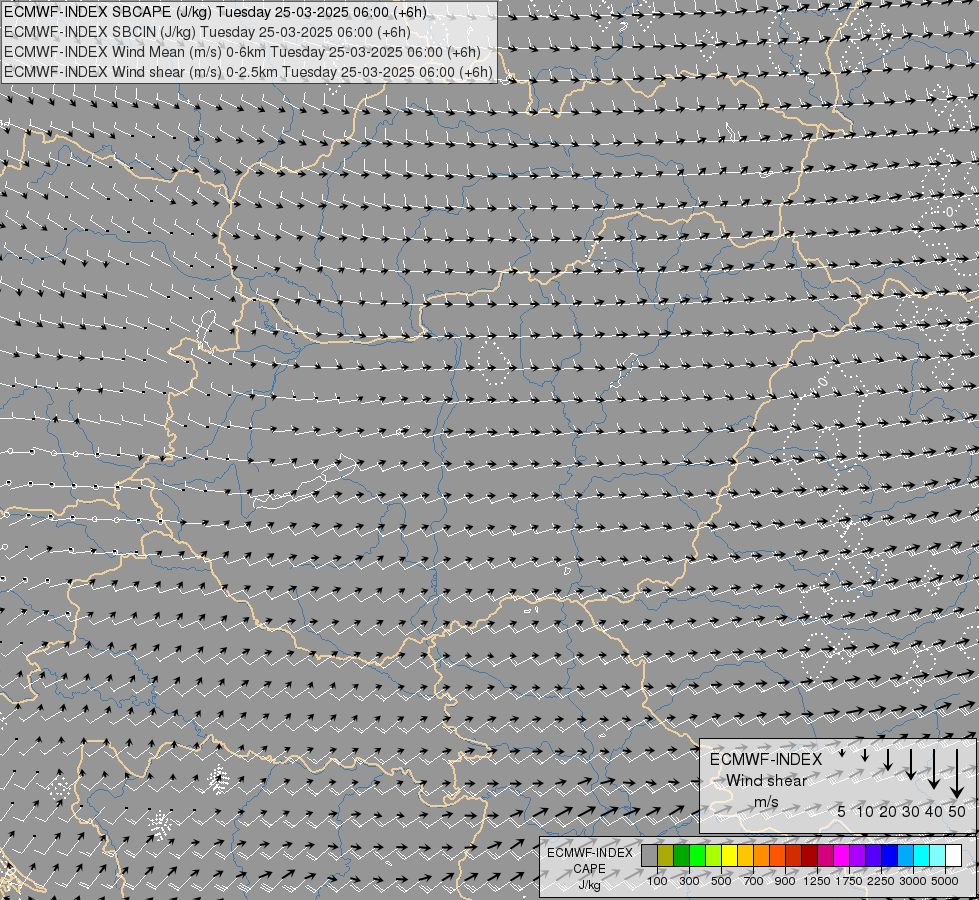Click the 'J/kg' unit in CAPE legend

(589, 885)
